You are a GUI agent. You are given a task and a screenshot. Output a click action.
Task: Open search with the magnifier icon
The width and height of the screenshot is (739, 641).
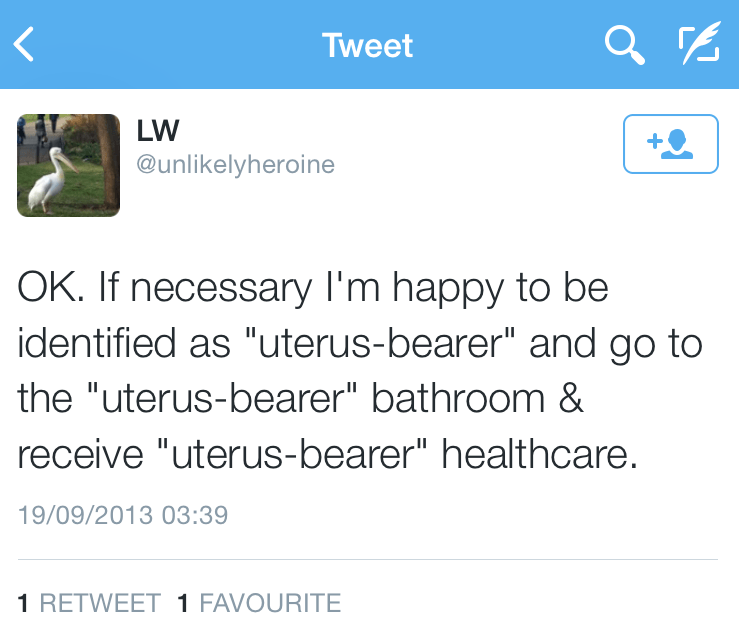click(x=625, y=45)
